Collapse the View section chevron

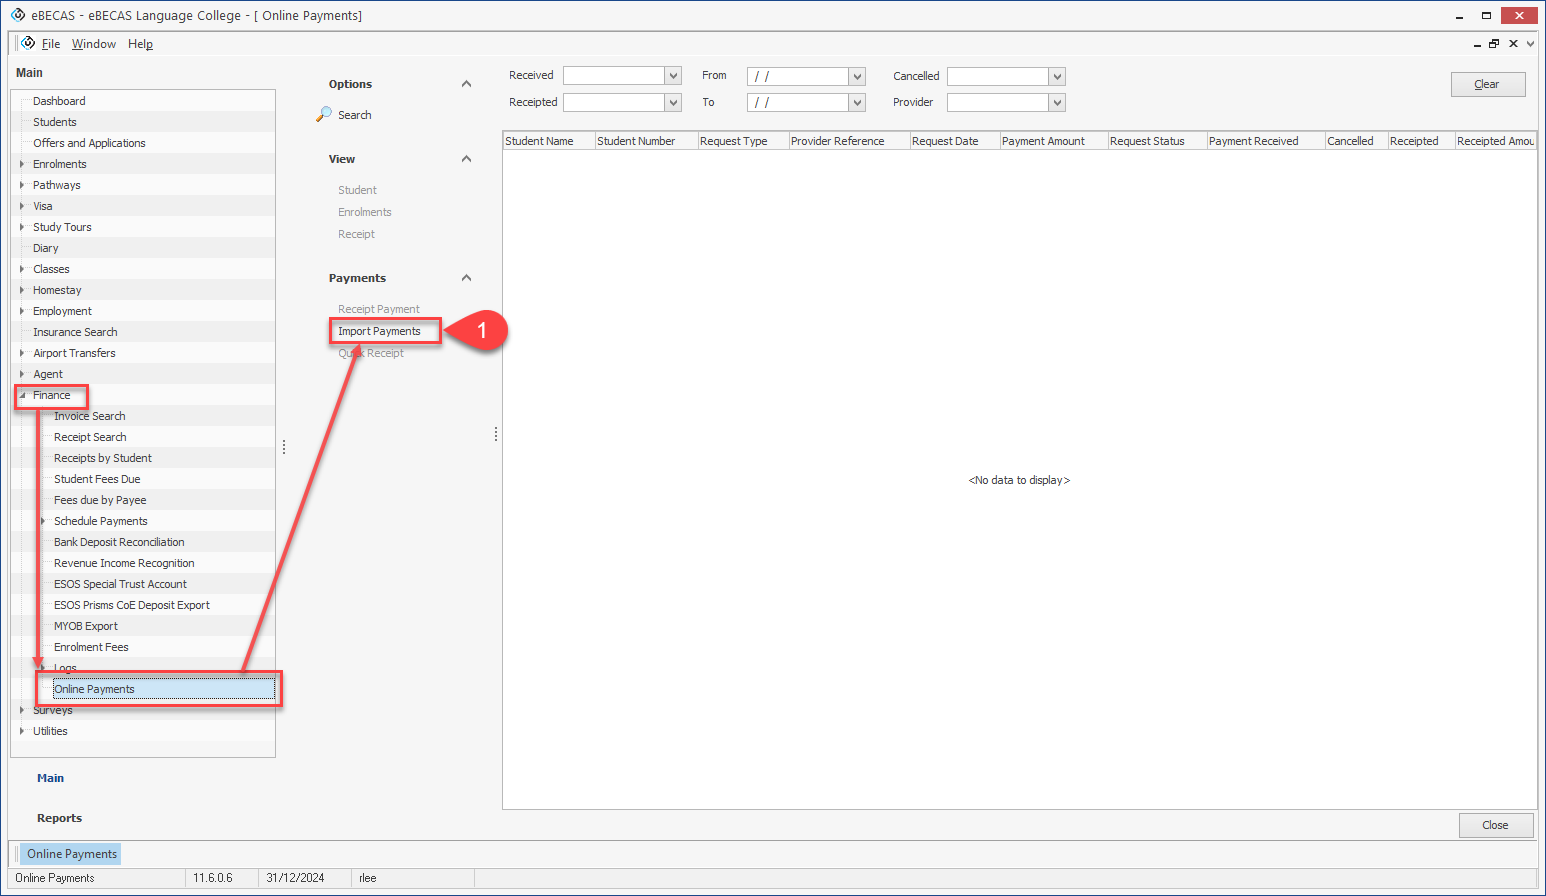pyautogui.click(x=466, y=159)
